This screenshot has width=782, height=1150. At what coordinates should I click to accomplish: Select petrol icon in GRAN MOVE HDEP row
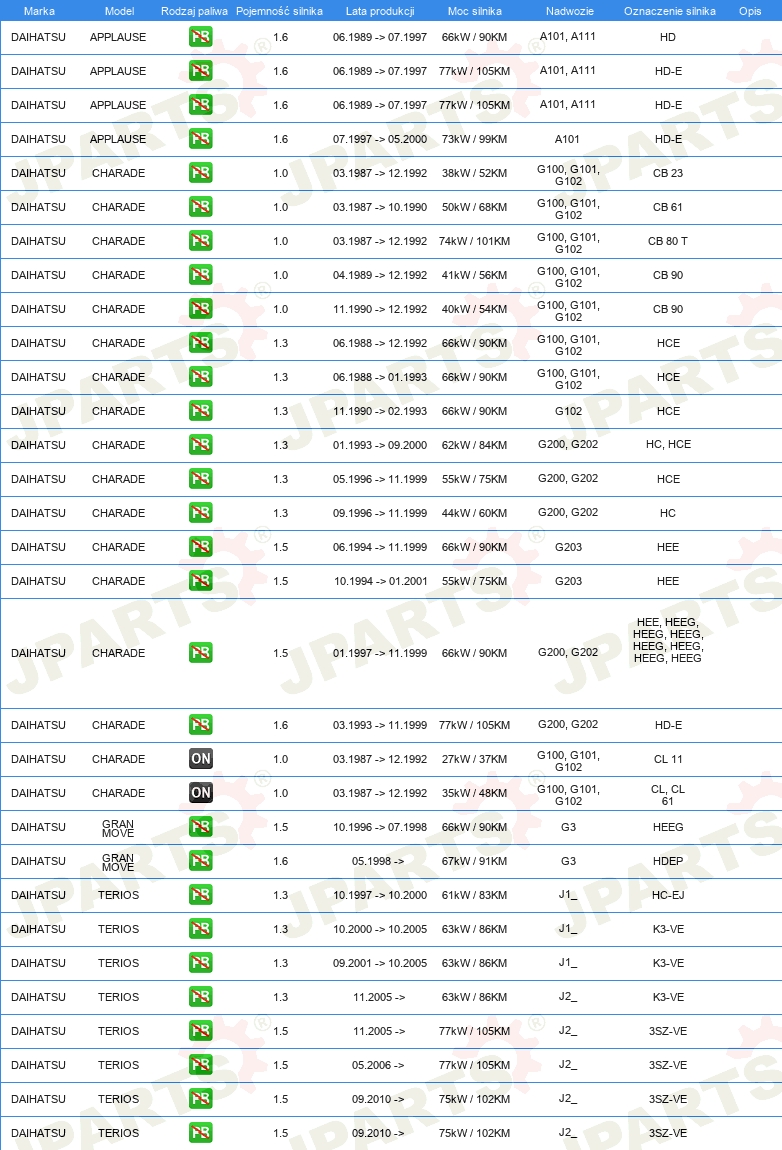pos(200,861)
